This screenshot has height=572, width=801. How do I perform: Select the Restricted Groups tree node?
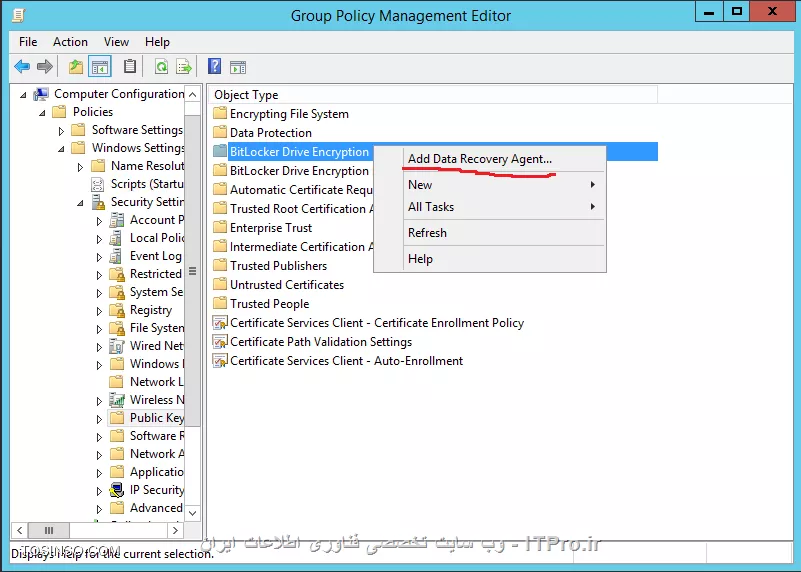coord(156,274)
